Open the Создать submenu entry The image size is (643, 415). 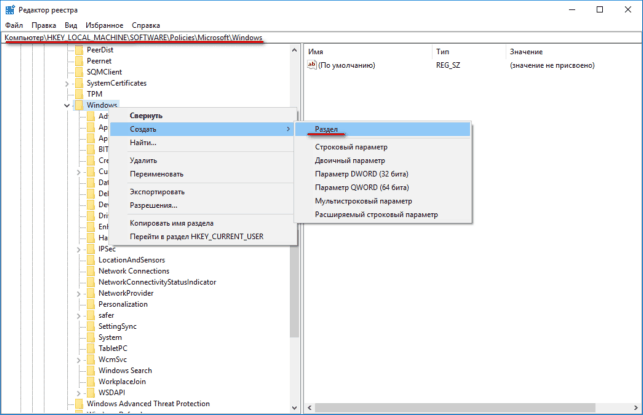pos(203,129)
